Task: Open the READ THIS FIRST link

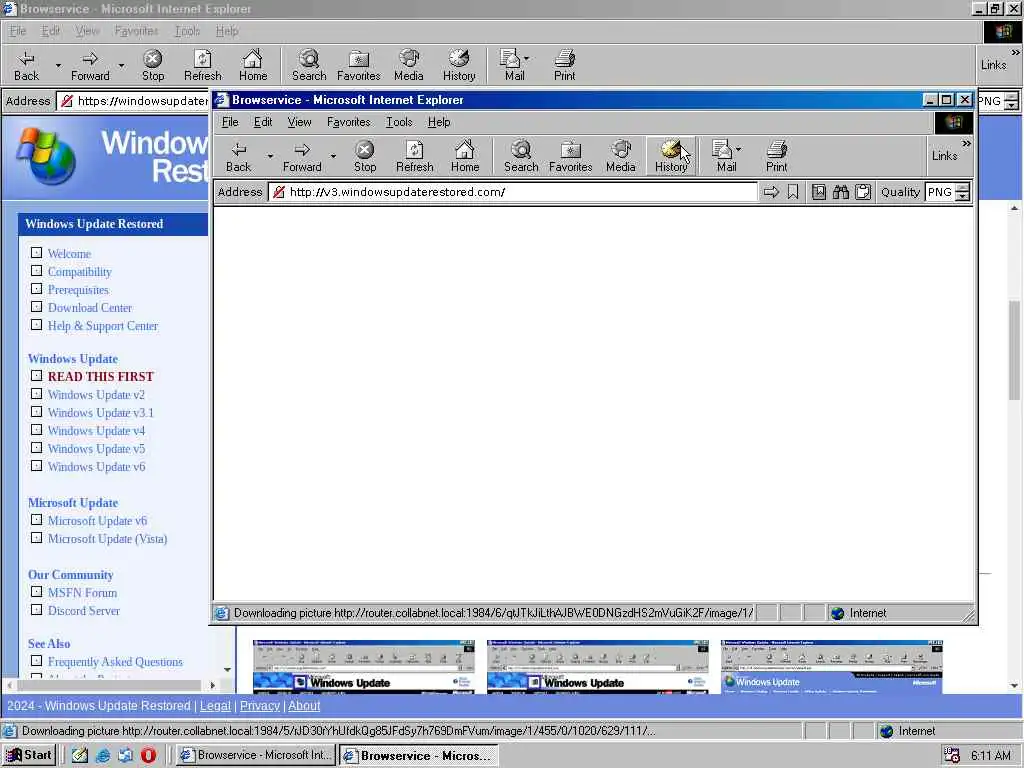Action: [101, 377]
